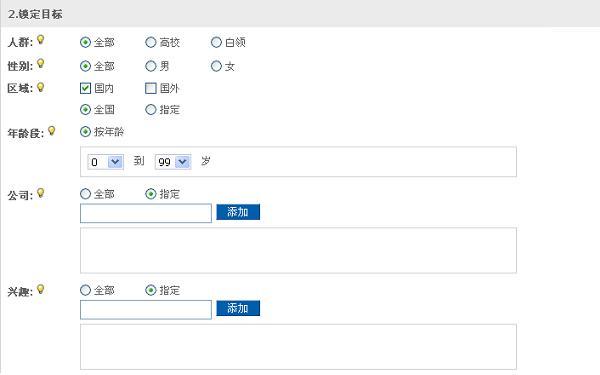Check the 国外 checkbox
Viewport: 600px width, 375px height.
click(x=151, y=88)
